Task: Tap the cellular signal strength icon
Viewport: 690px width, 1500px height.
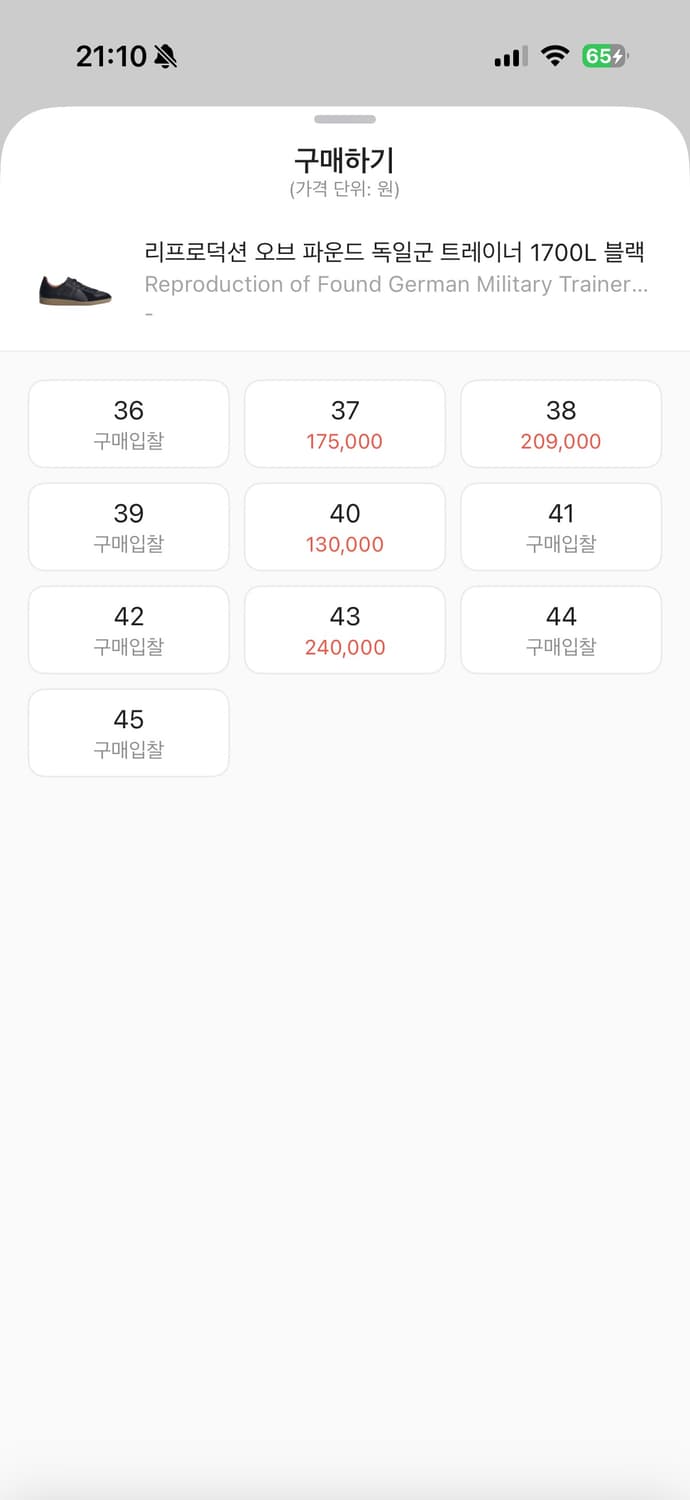Action: (x=508, y=56)
